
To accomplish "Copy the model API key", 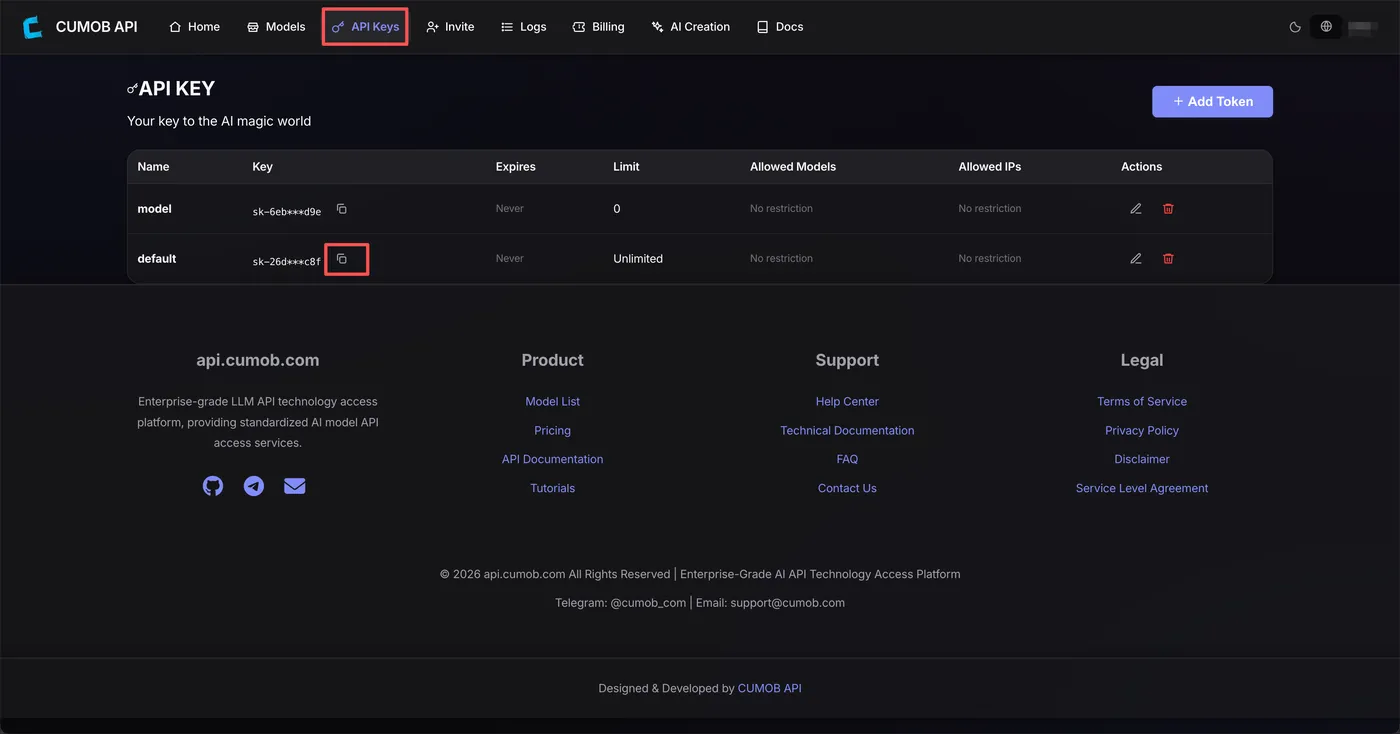I will [341, 209].
